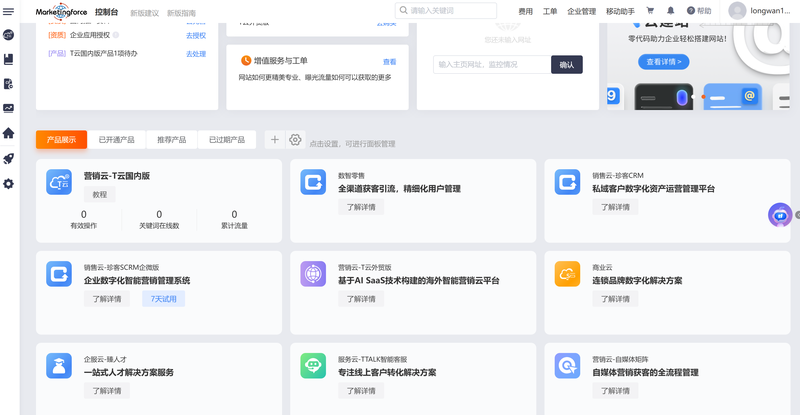Click 了解详情 under 营销云-自媒体矩阵
The height and width of the screenshot is (415, 800).
pos(615,390)
